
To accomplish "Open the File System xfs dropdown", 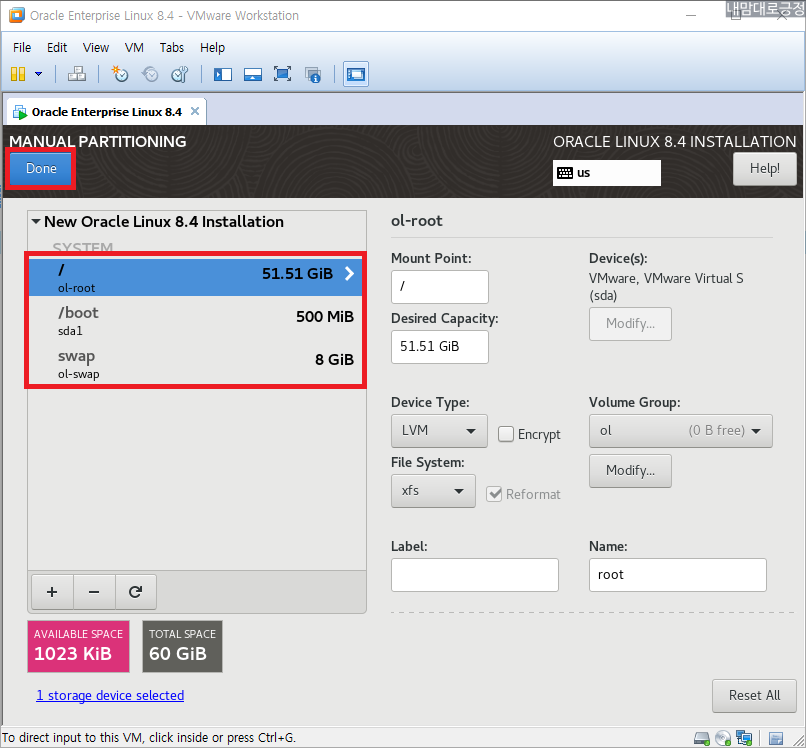I will click(x=433, y=491).
